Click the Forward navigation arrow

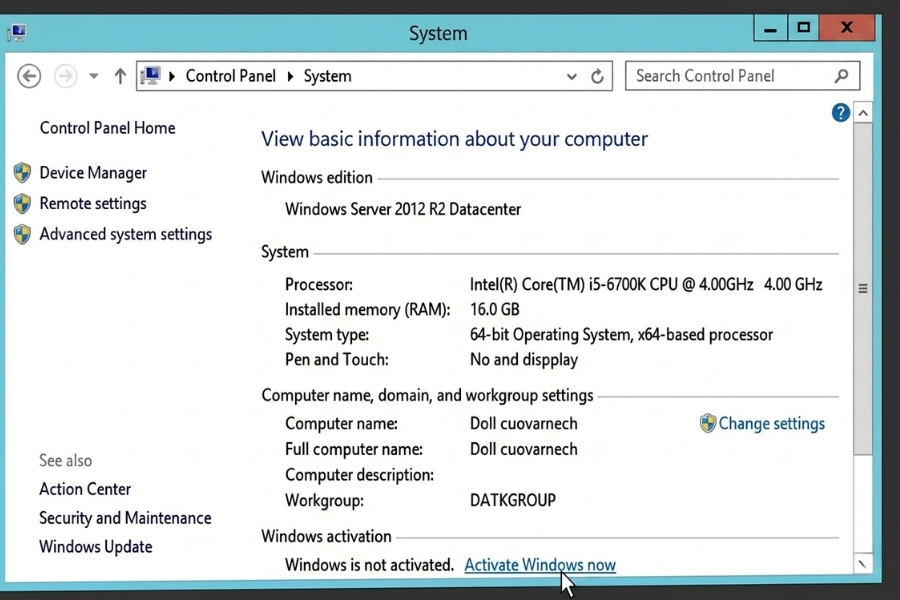[x=65, y=76]
